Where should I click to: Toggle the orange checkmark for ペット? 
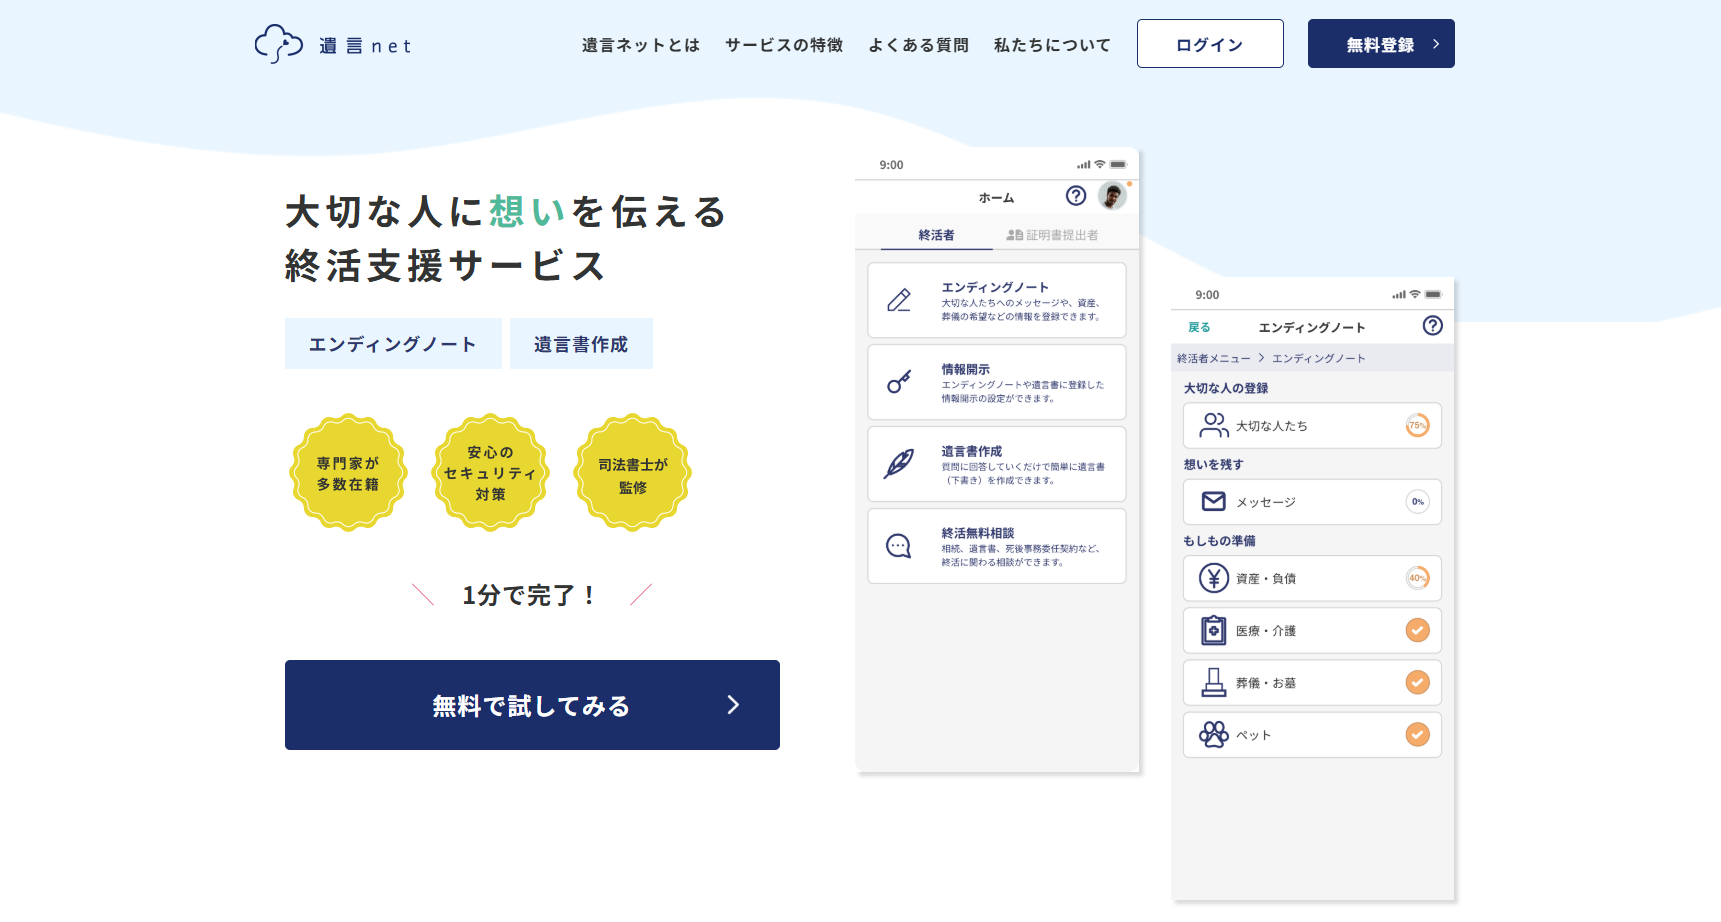pos(1417,735)
